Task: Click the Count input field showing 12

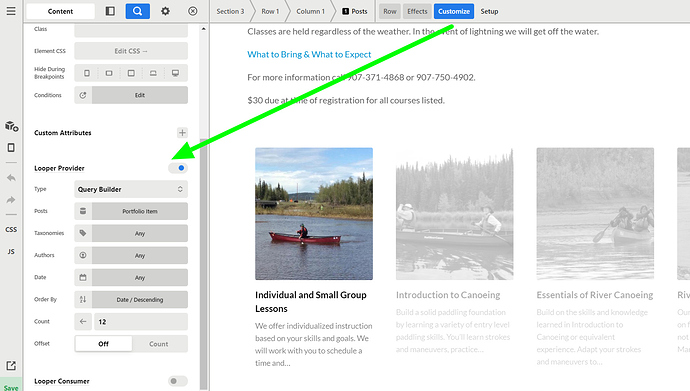Action: 141,322
